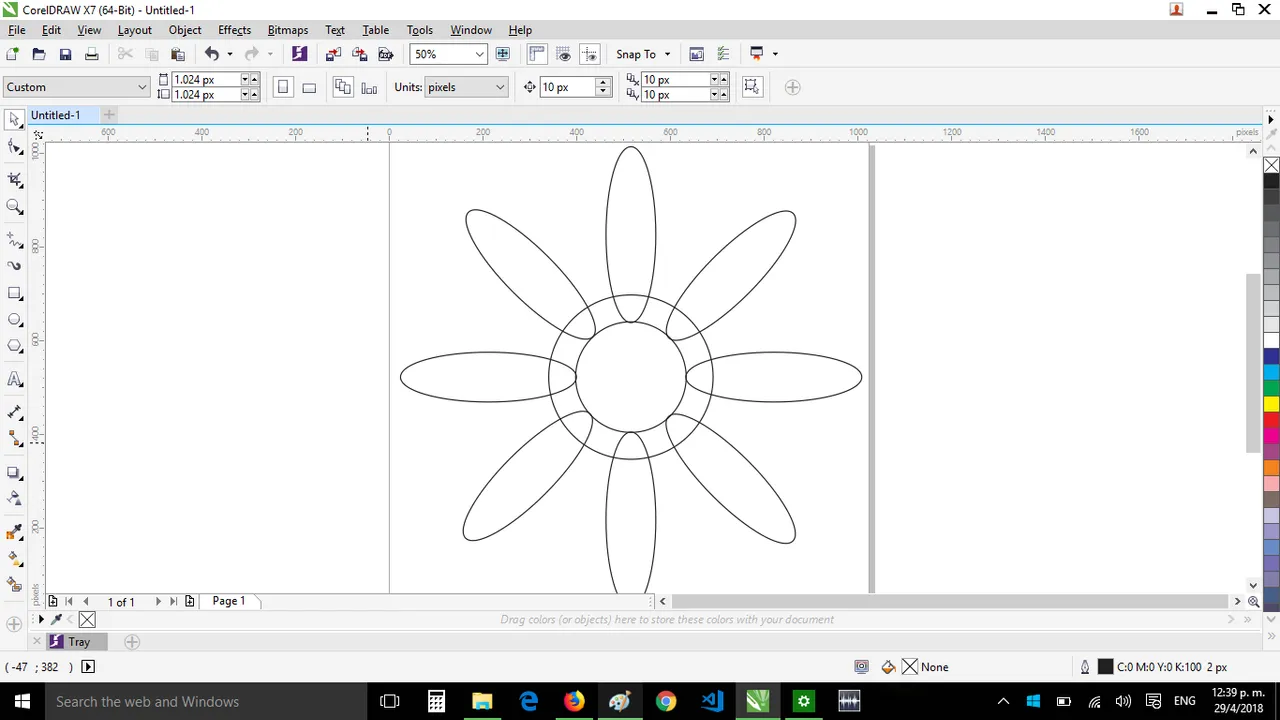Set landscape page orientation
Image resolution: width=1280 pixels, height=720 pixels.
point(309,87)
